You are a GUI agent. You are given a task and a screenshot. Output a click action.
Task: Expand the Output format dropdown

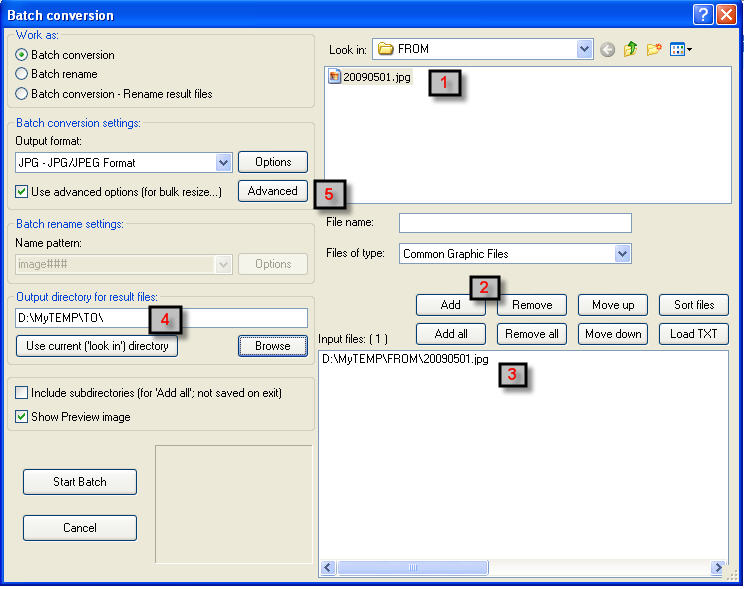(224, 162)
